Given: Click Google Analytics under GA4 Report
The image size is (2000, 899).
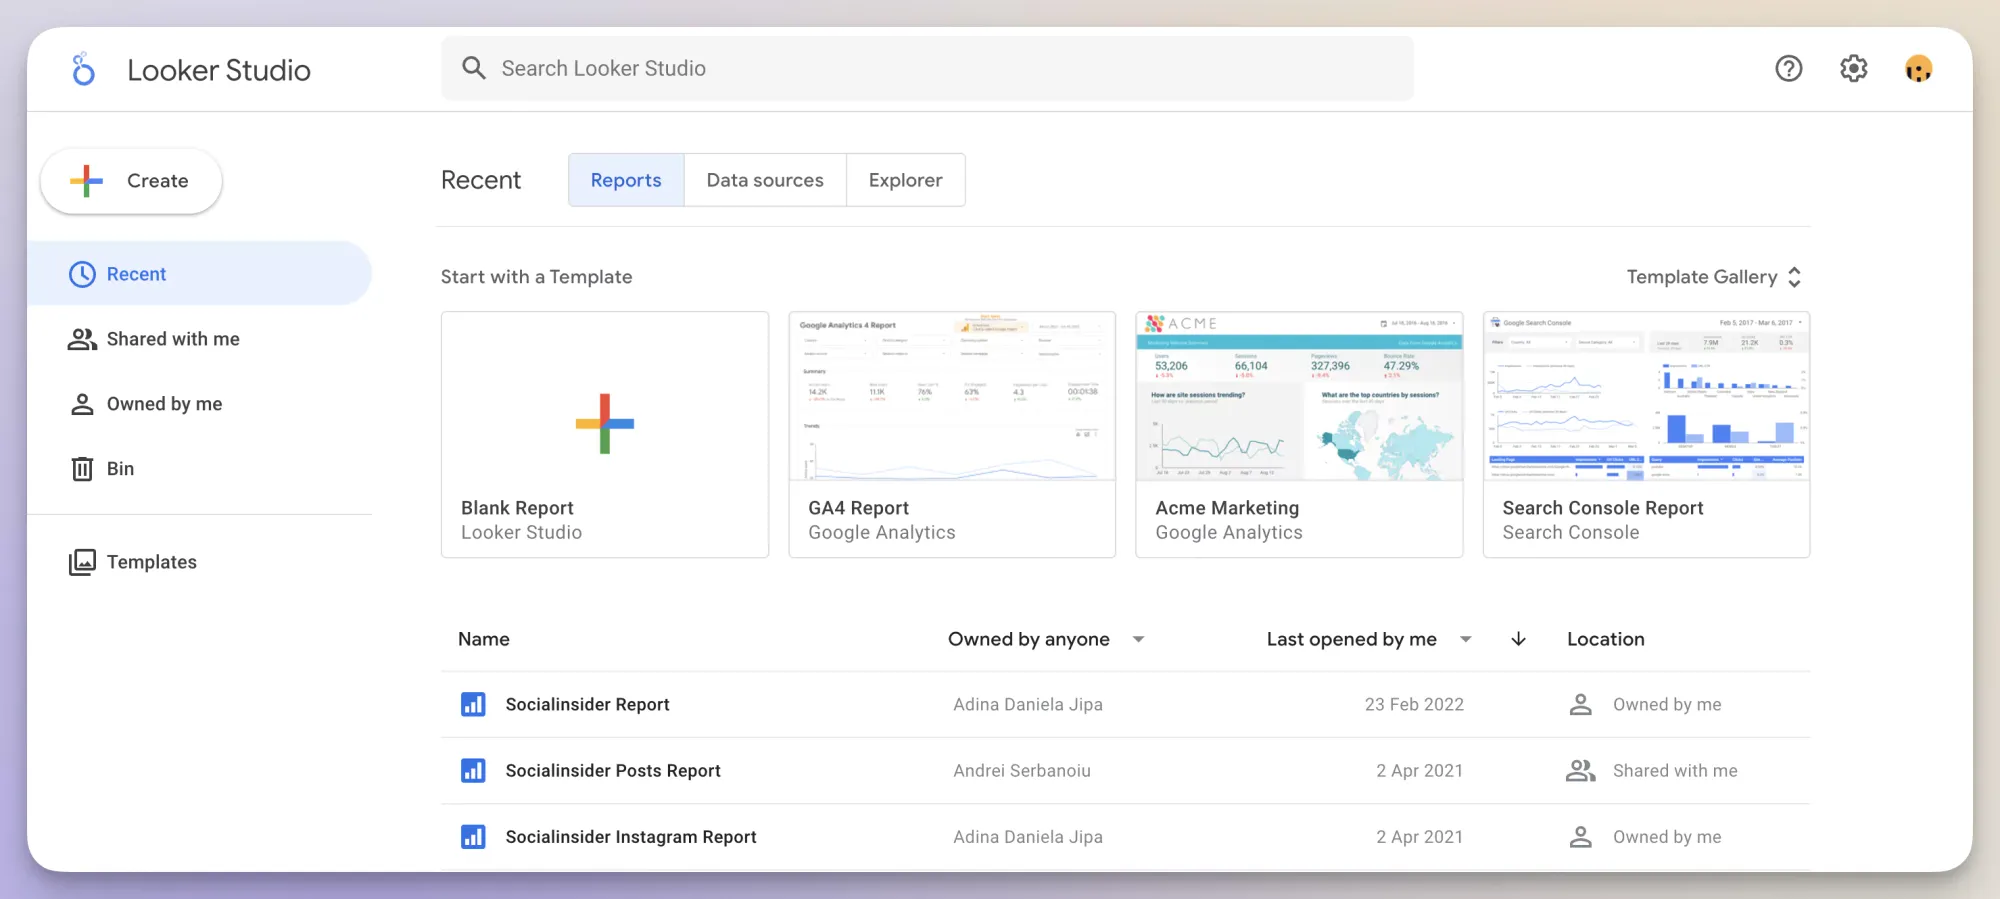Looking at the screenshot, I should point(882,533).
